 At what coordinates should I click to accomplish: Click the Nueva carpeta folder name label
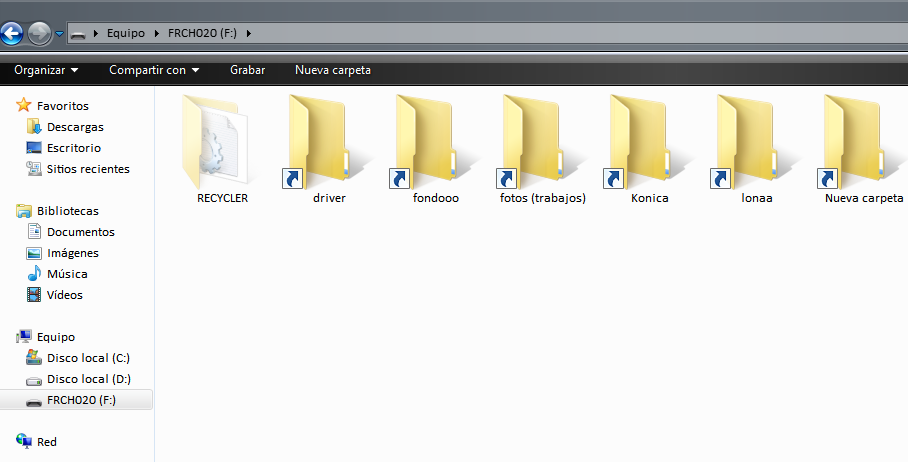point(864,198)
